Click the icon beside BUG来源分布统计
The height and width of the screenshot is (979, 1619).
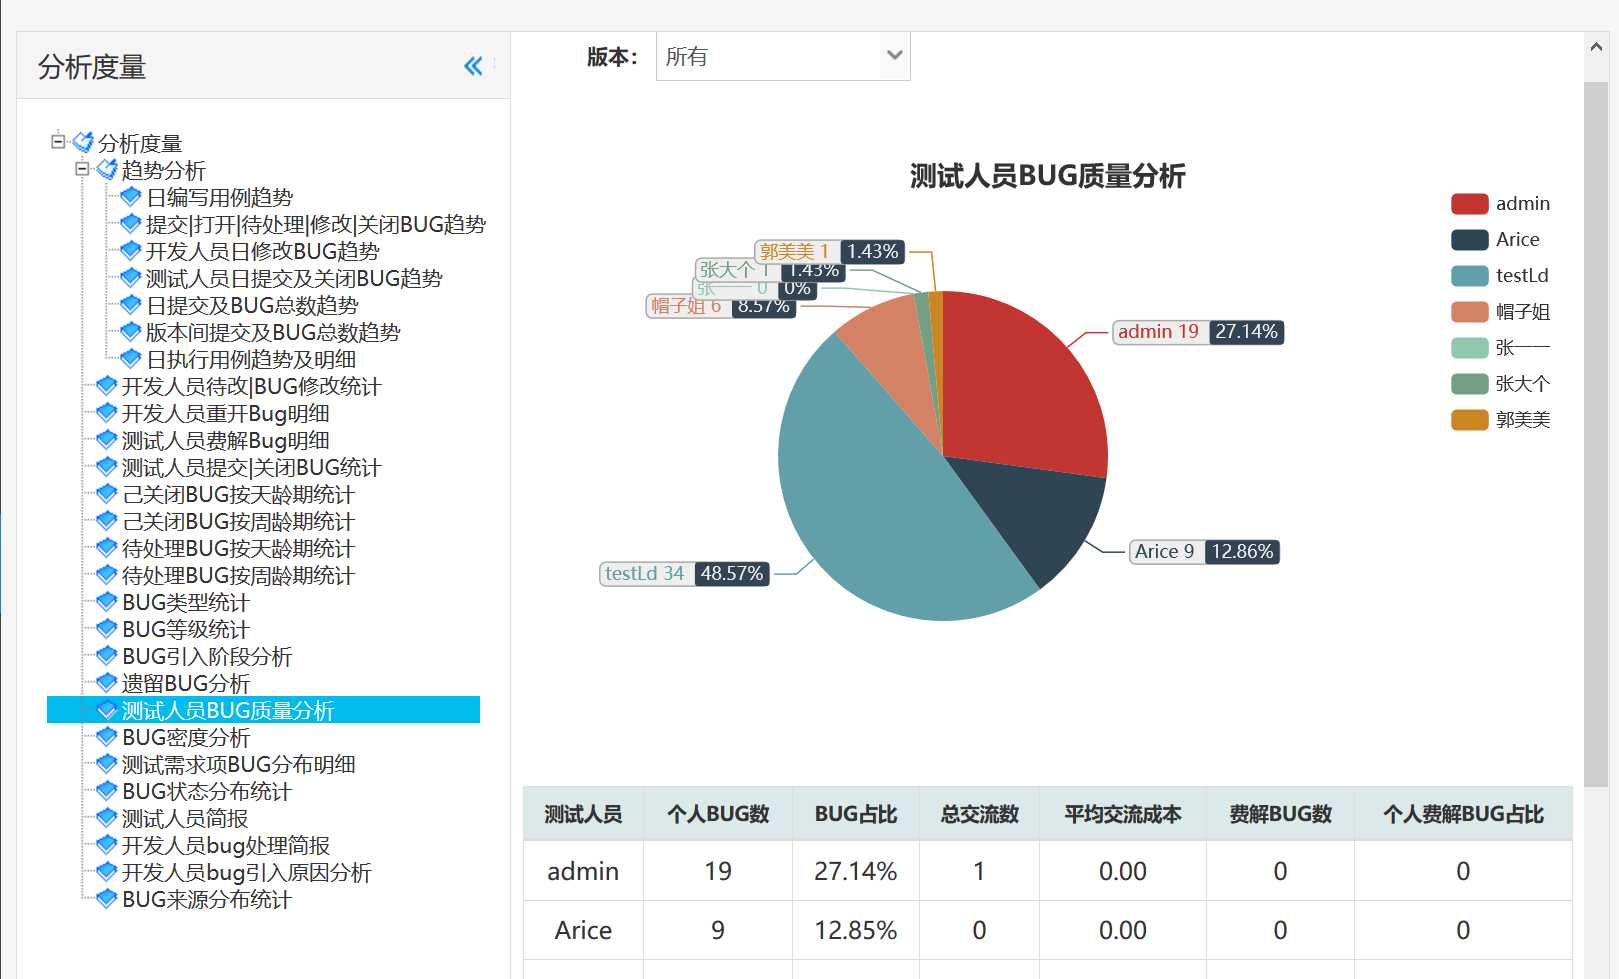coord(106,898)
